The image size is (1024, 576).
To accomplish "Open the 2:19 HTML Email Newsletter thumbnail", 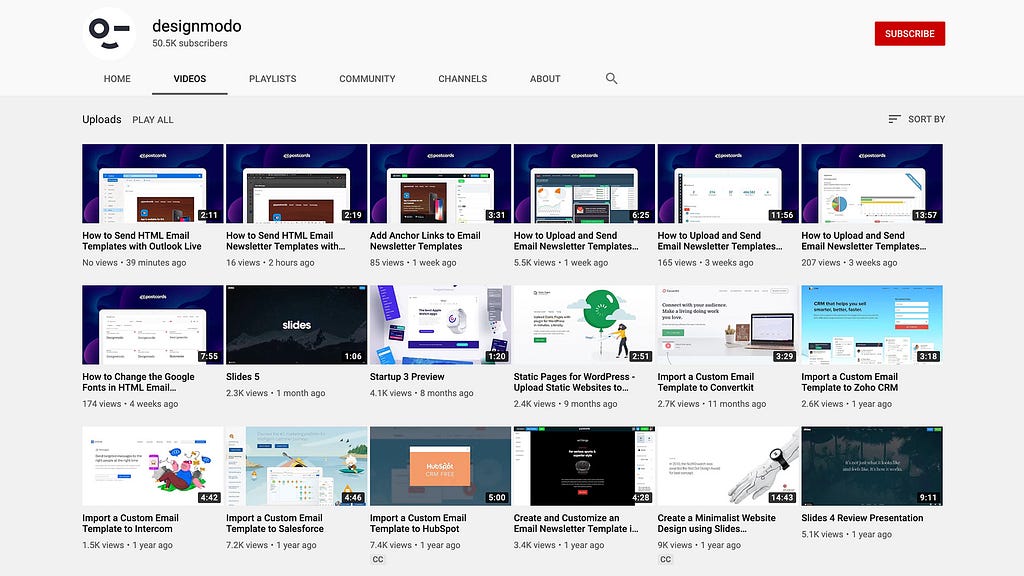I will [296, 184].
